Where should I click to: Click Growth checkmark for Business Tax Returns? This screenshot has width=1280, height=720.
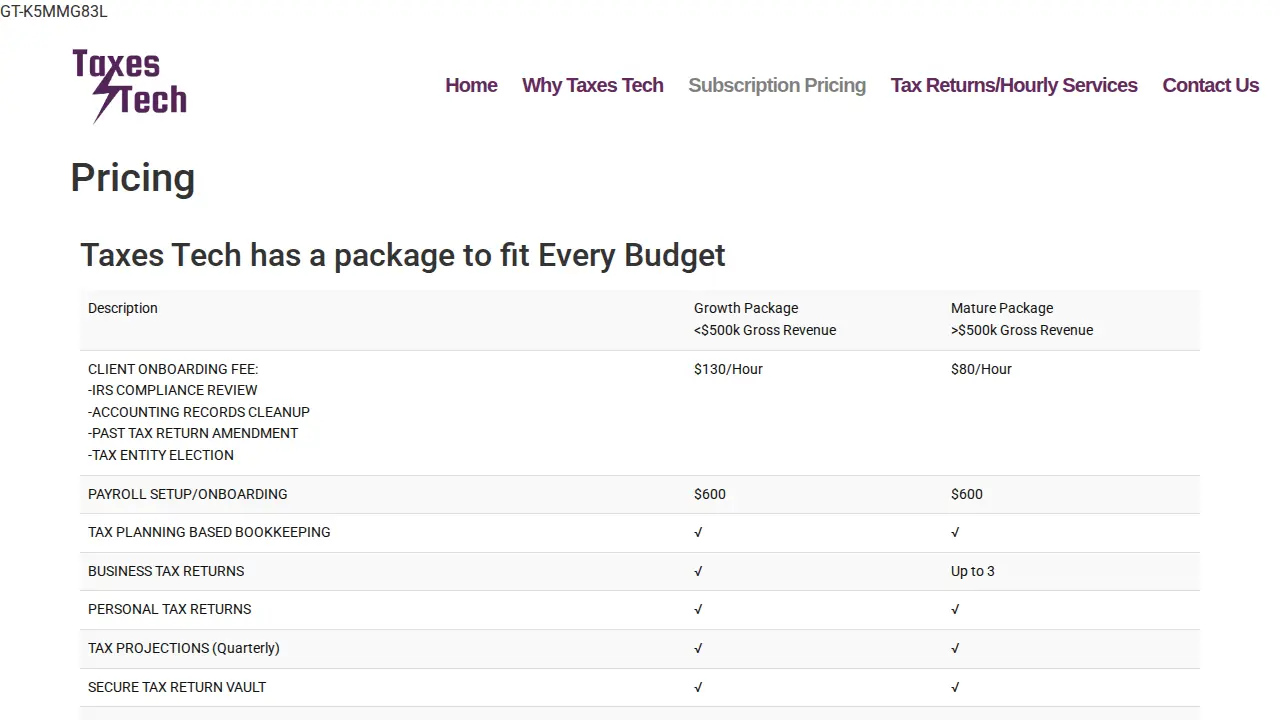tap(698, 571)
